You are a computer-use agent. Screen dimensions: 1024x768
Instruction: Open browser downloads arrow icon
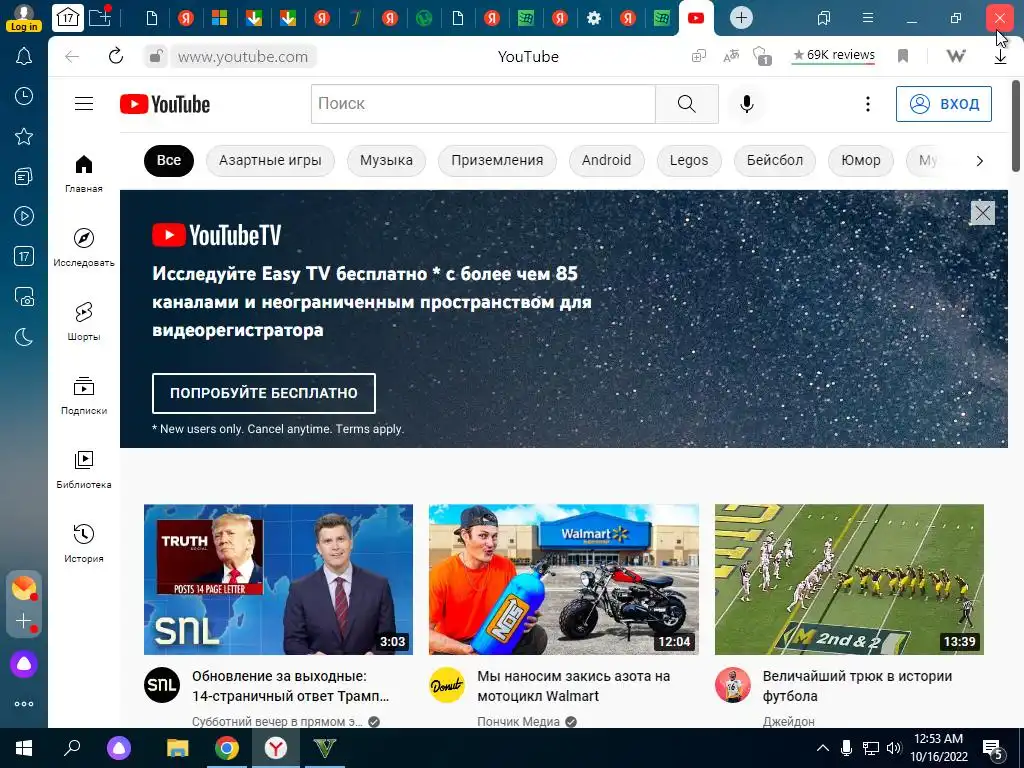pos(1000,57)
